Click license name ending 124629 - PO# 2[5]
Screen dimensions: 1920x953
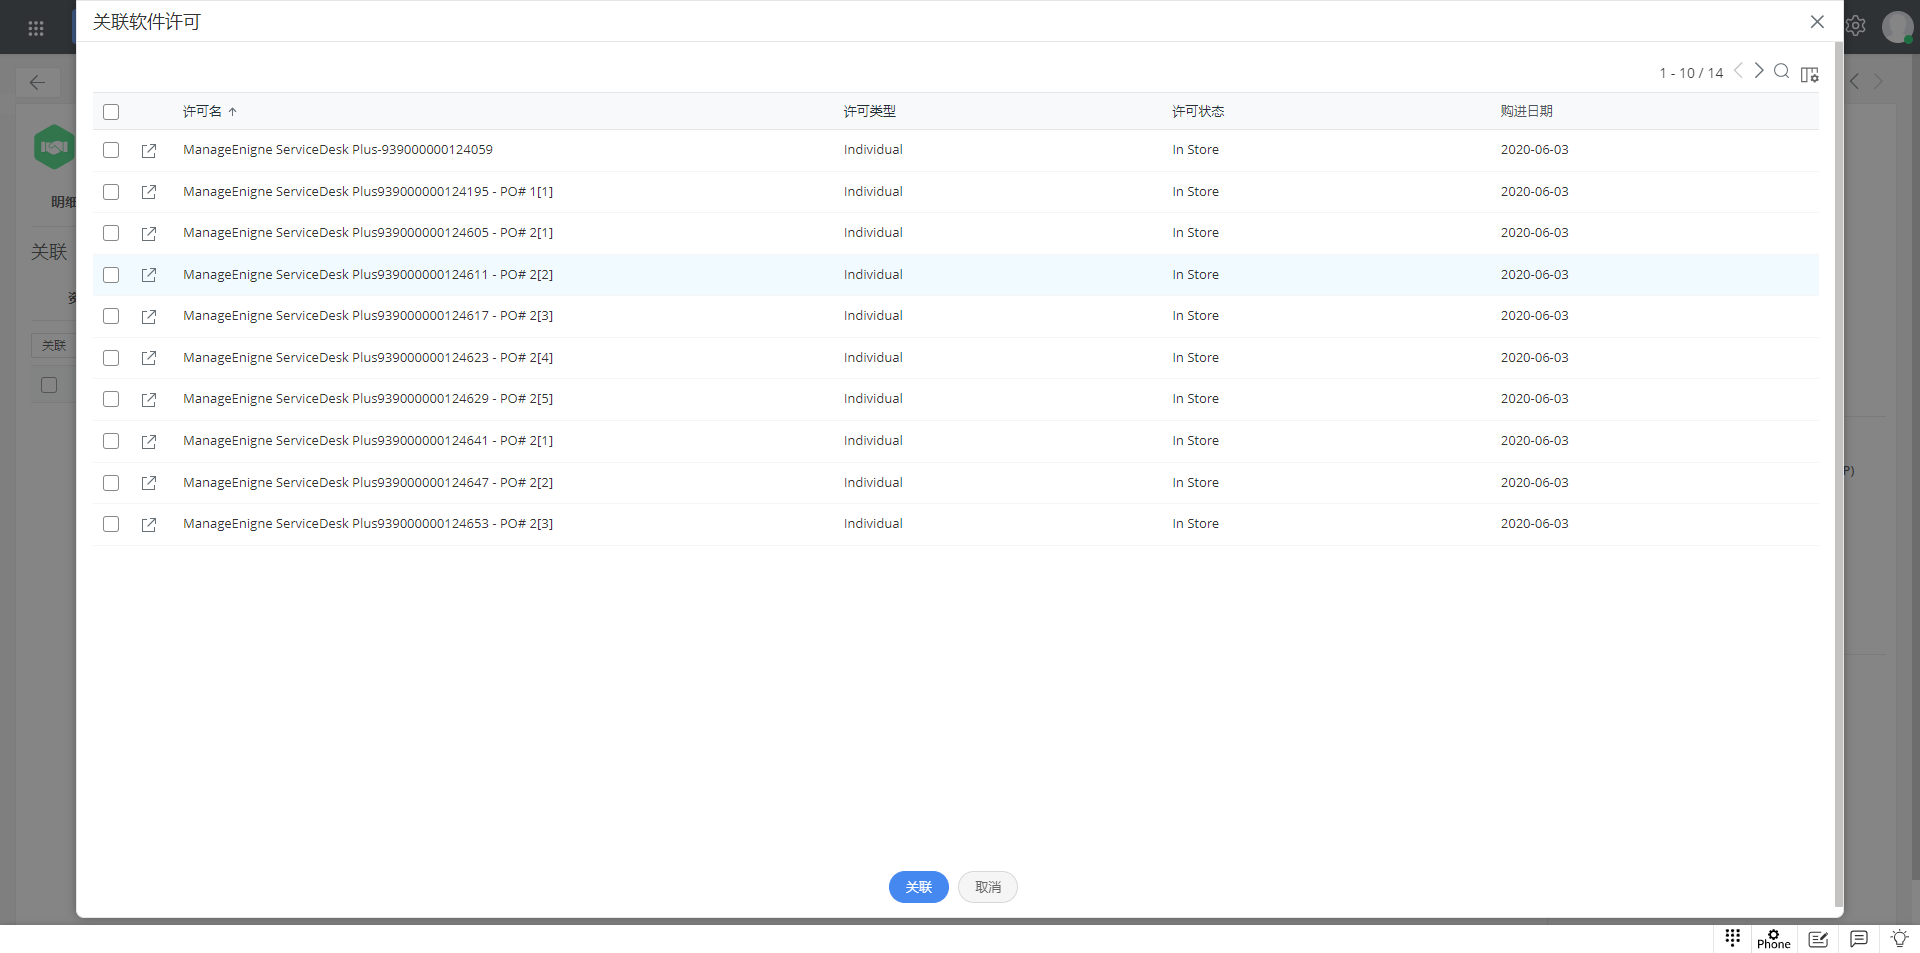click(368, 399)
